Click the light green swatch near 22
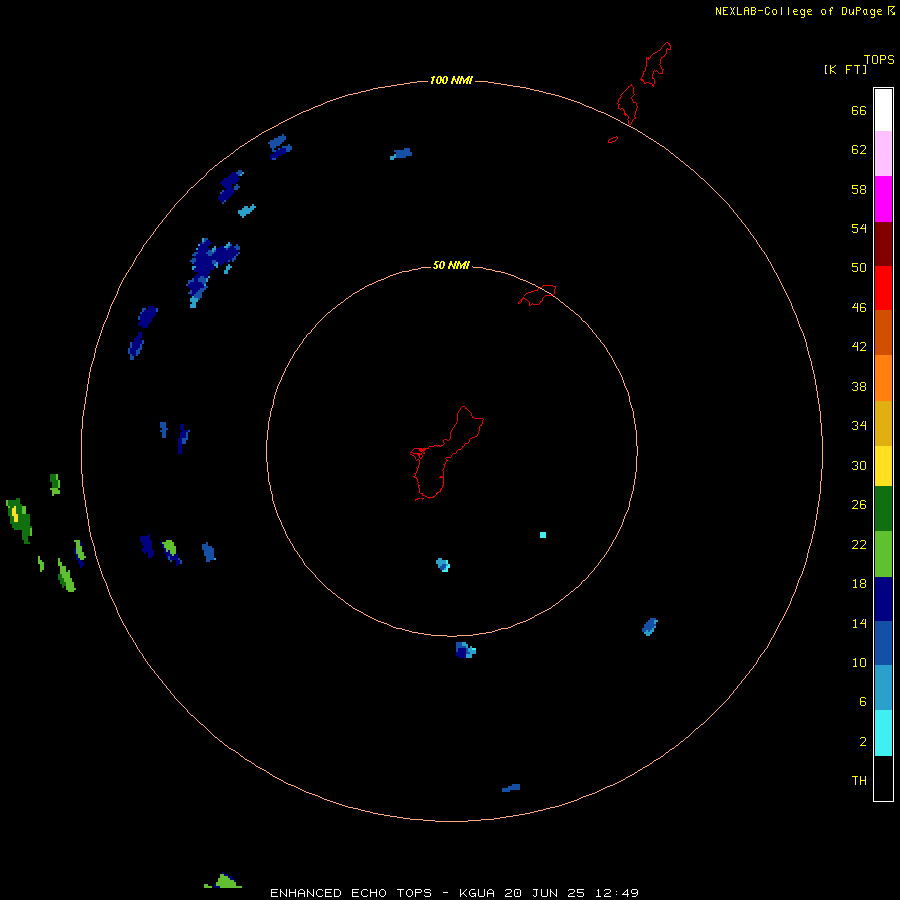This screenshot has height=900, width=900. [883, 554]
